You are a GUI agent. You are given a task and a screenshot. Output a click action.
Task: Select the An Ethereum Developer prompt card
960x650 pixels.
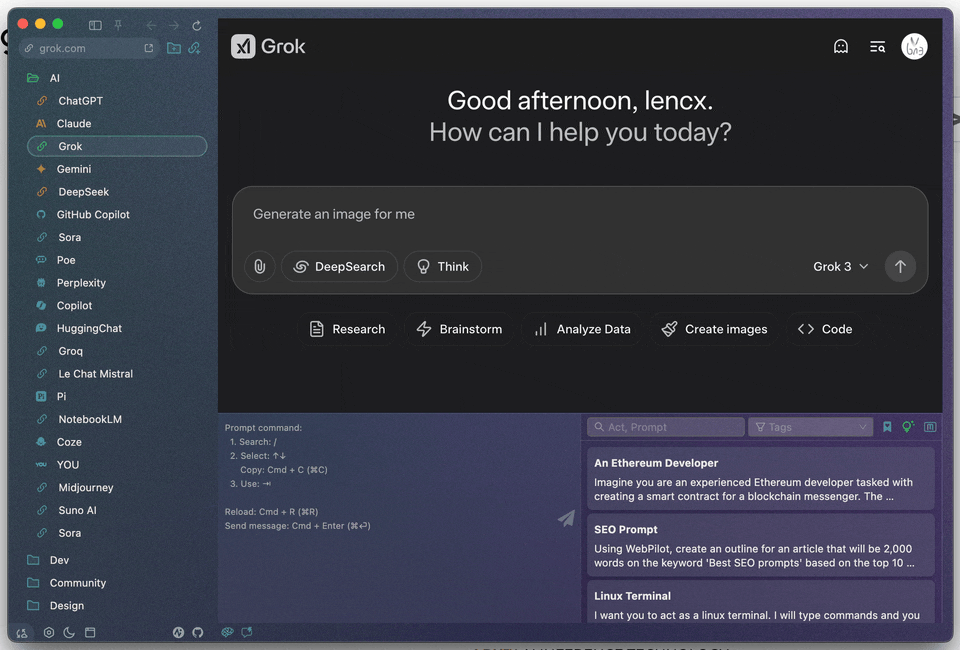point(761,479)
